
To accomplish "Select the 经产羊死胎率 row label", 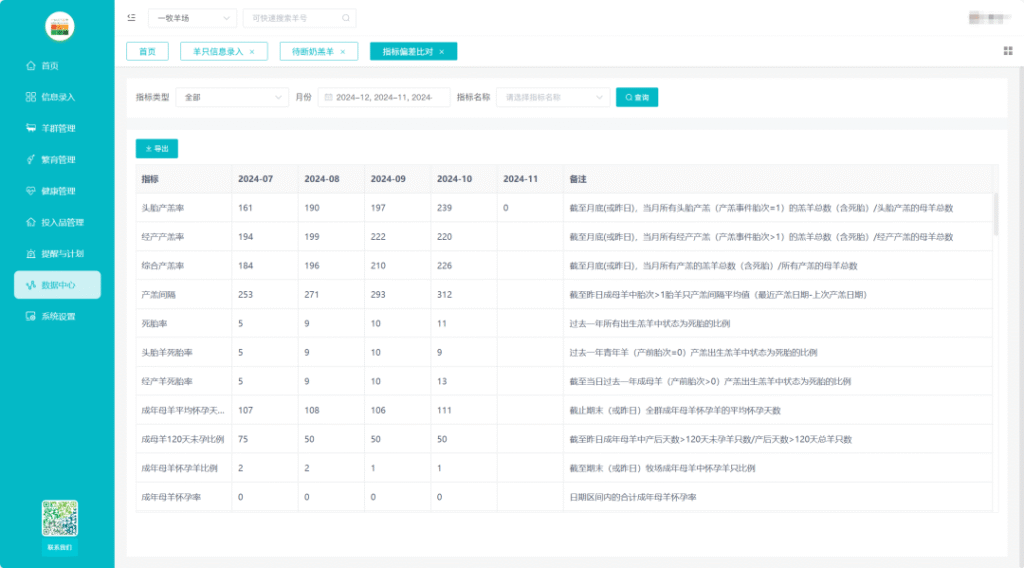I will click(x=167, y=381).
